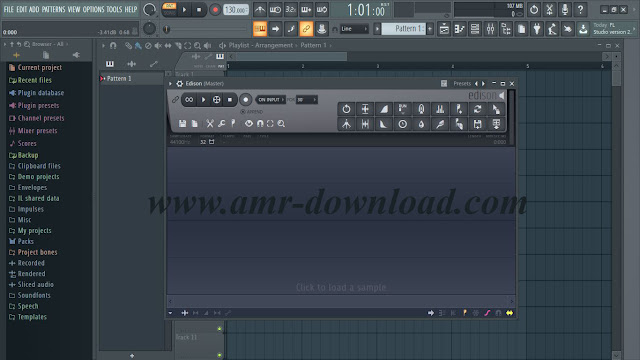Click the main transport record button
Screen dimensions: 640x360
[x=215, y=9]
